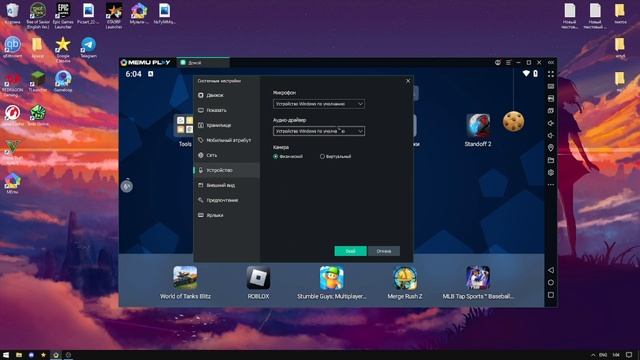Confirm settings with the green button

click(x=350, y=251)
